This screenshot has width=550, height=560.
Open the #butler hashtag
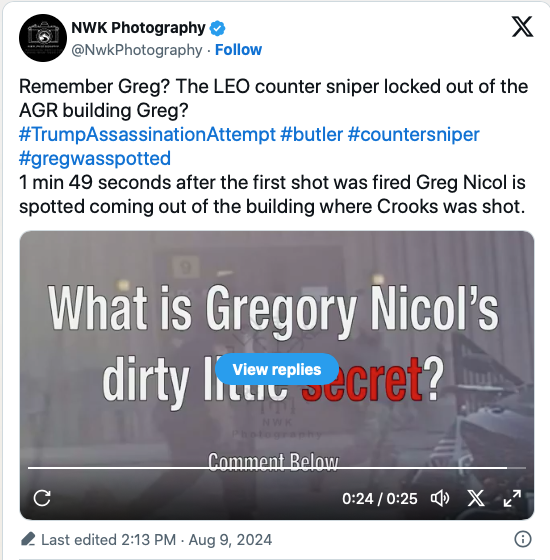[311, 135]
